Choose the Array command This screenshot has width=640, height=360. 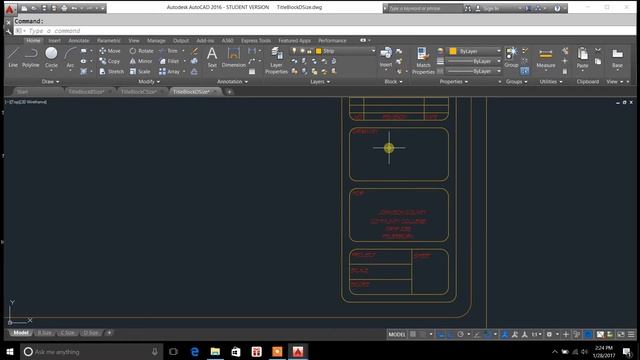[x=169, y=71]
